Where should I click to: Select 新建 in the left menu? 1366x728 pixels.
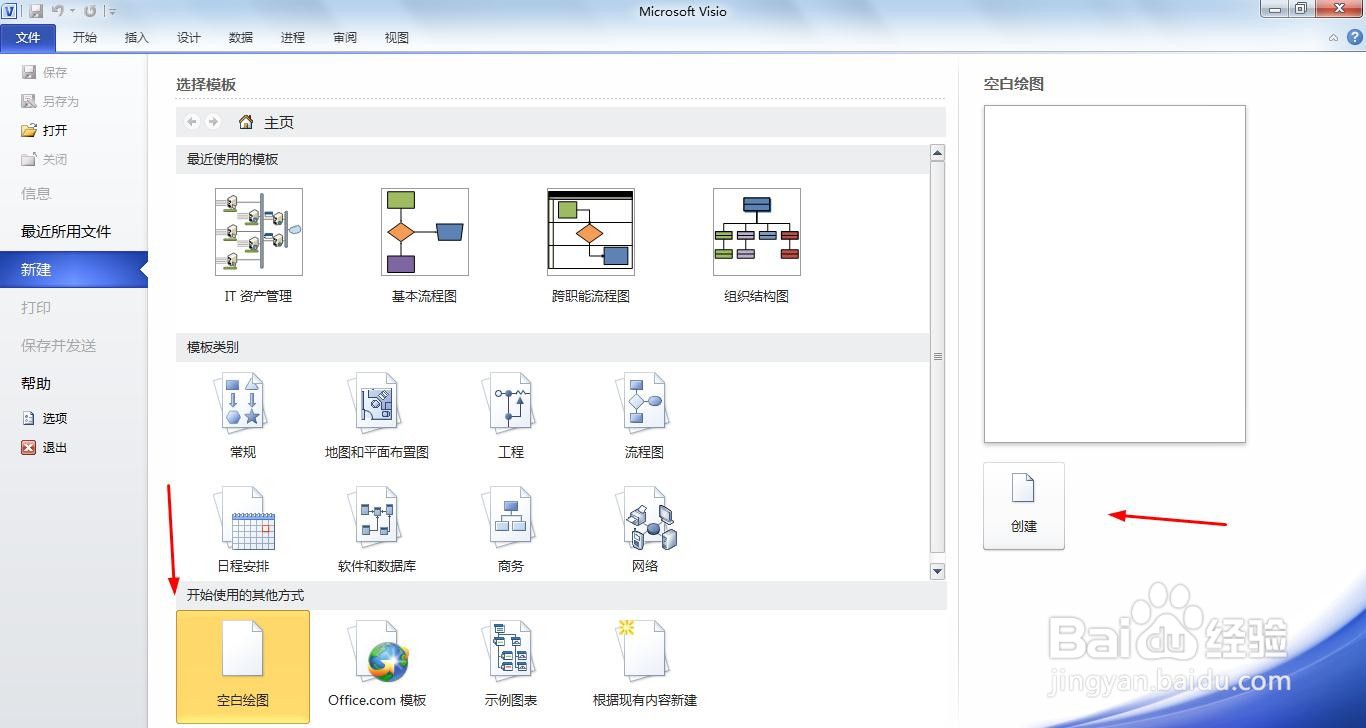pyautogui.click(x=74, y=269)
